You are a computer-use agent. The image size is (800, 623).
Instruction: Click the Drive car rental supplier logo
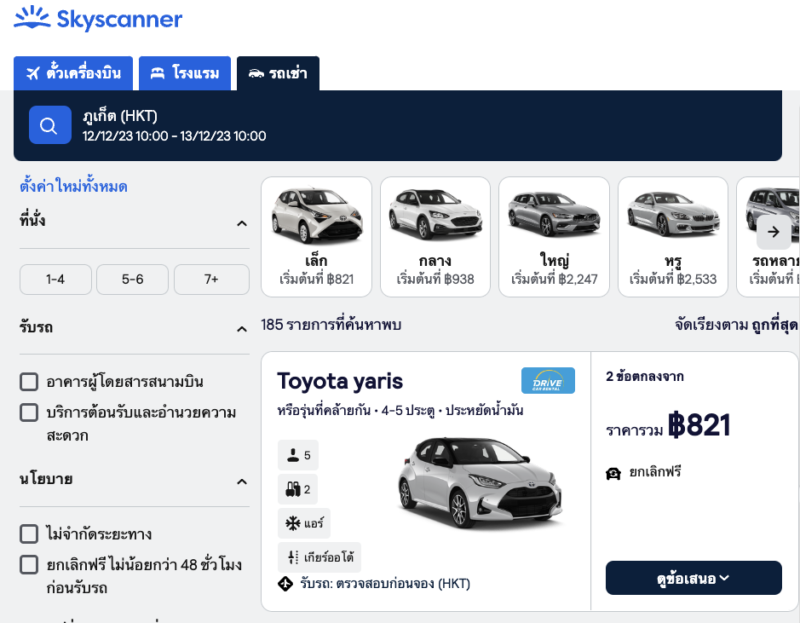(x=548, y=381)
